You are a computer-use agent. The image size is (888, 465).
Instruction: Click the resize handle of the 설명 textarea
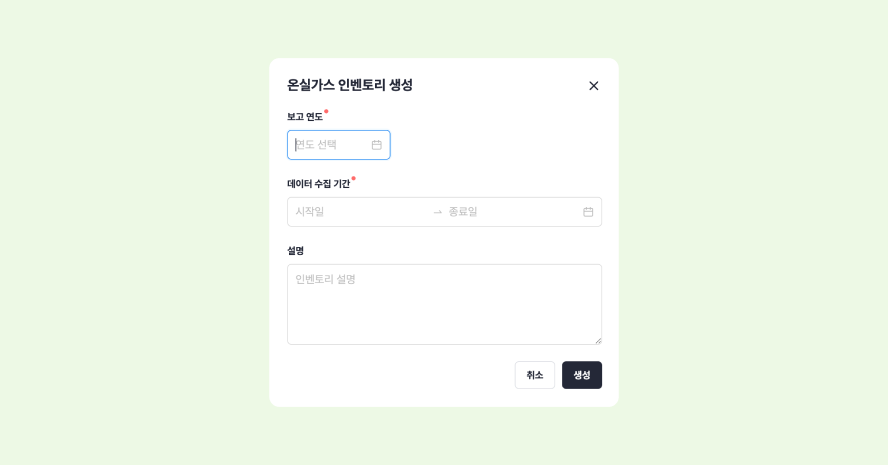(x=598, y=340)
